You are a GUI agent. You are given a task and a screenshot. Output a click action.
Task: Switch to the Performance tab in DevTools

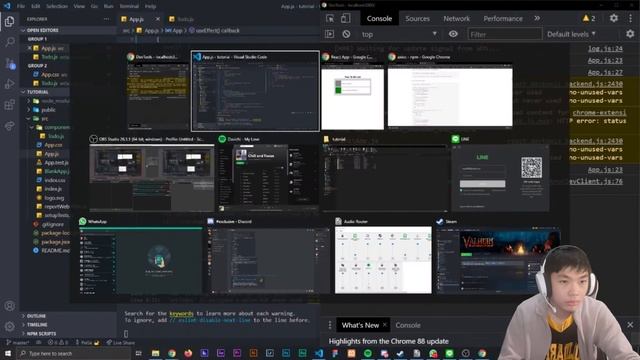(503, 18)
